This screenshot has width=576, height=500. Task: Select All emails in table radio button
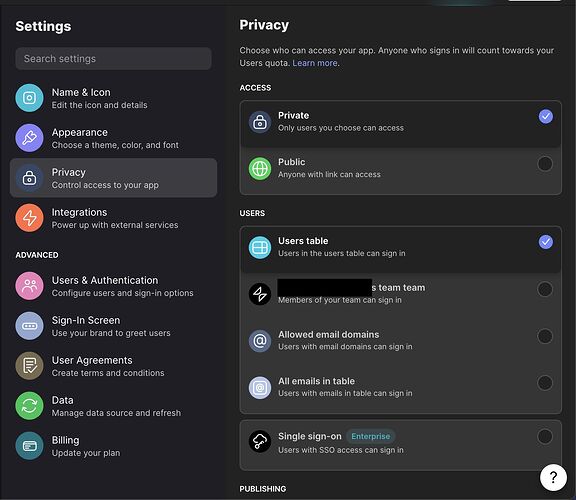pos(545,382)
